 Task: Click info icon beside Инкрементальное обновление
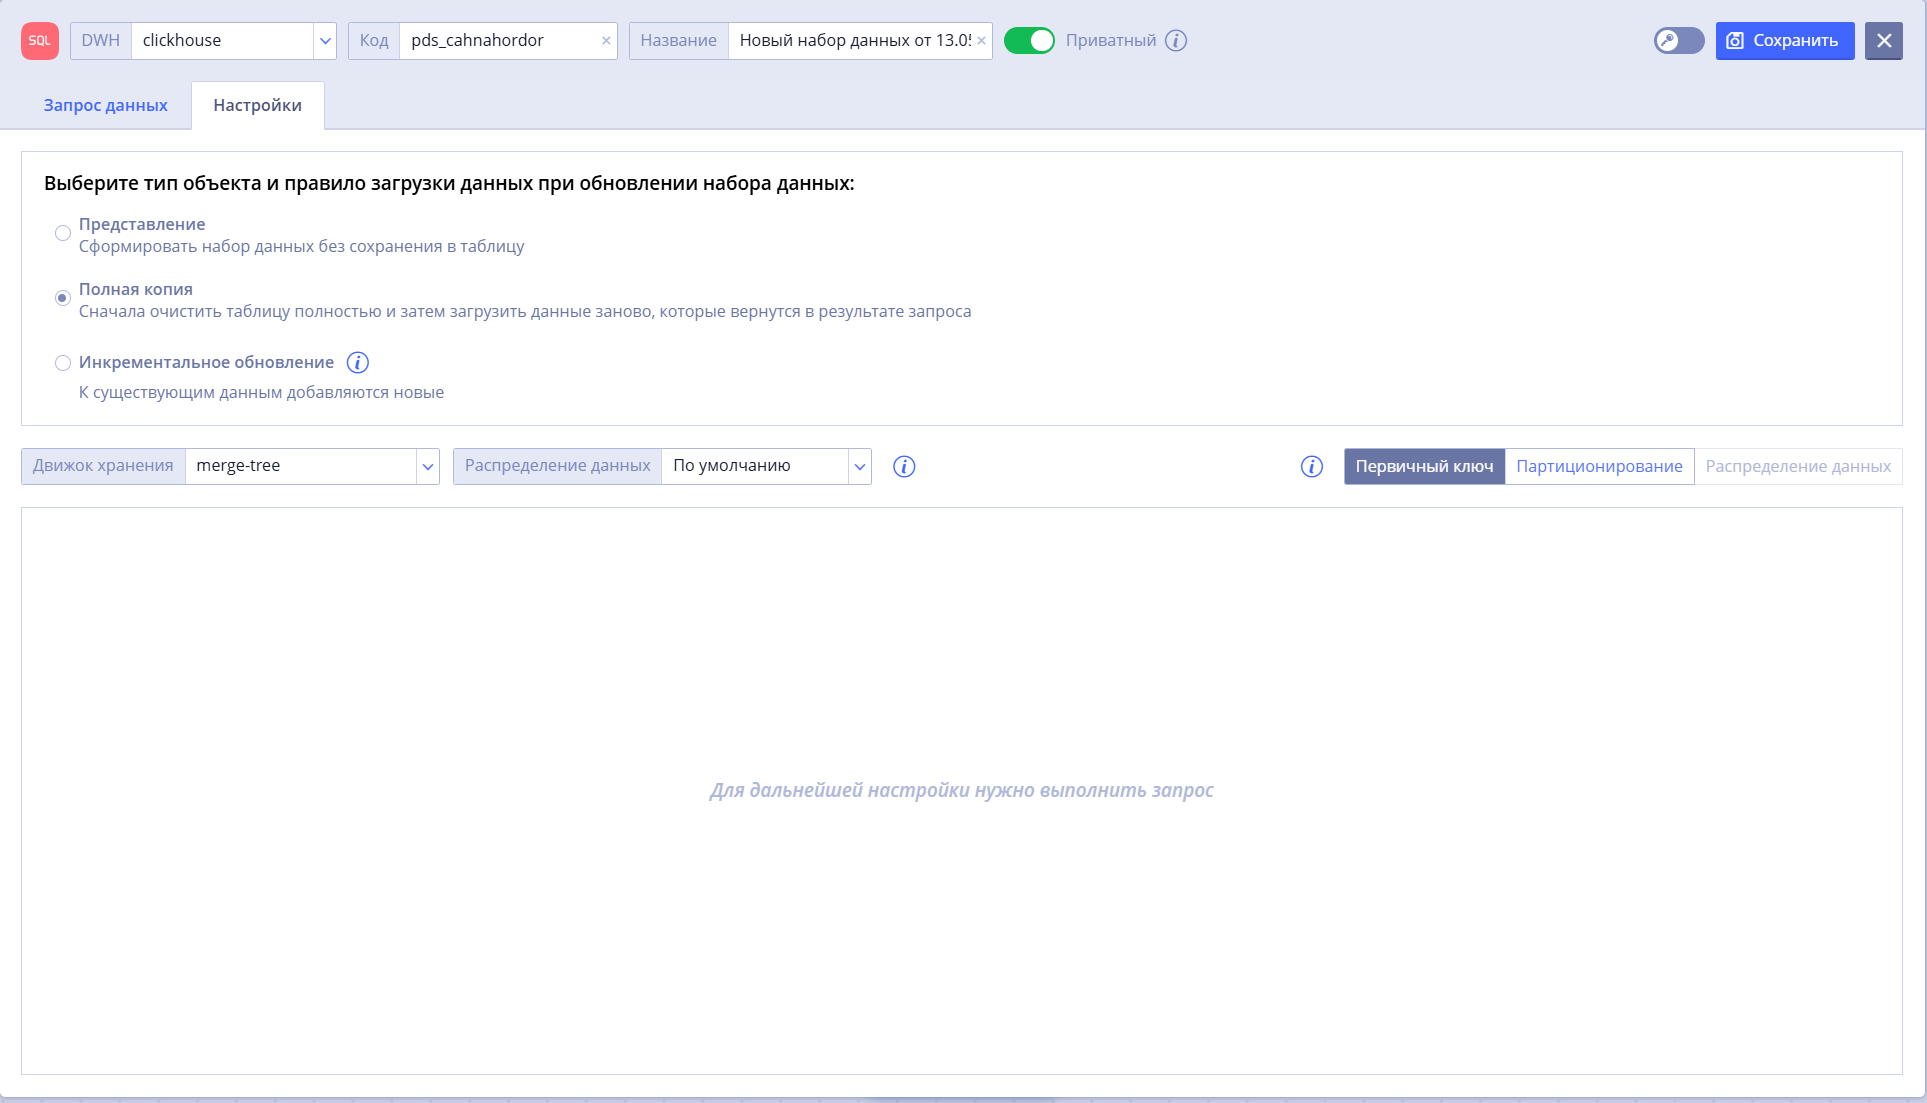tap(357, 362)
